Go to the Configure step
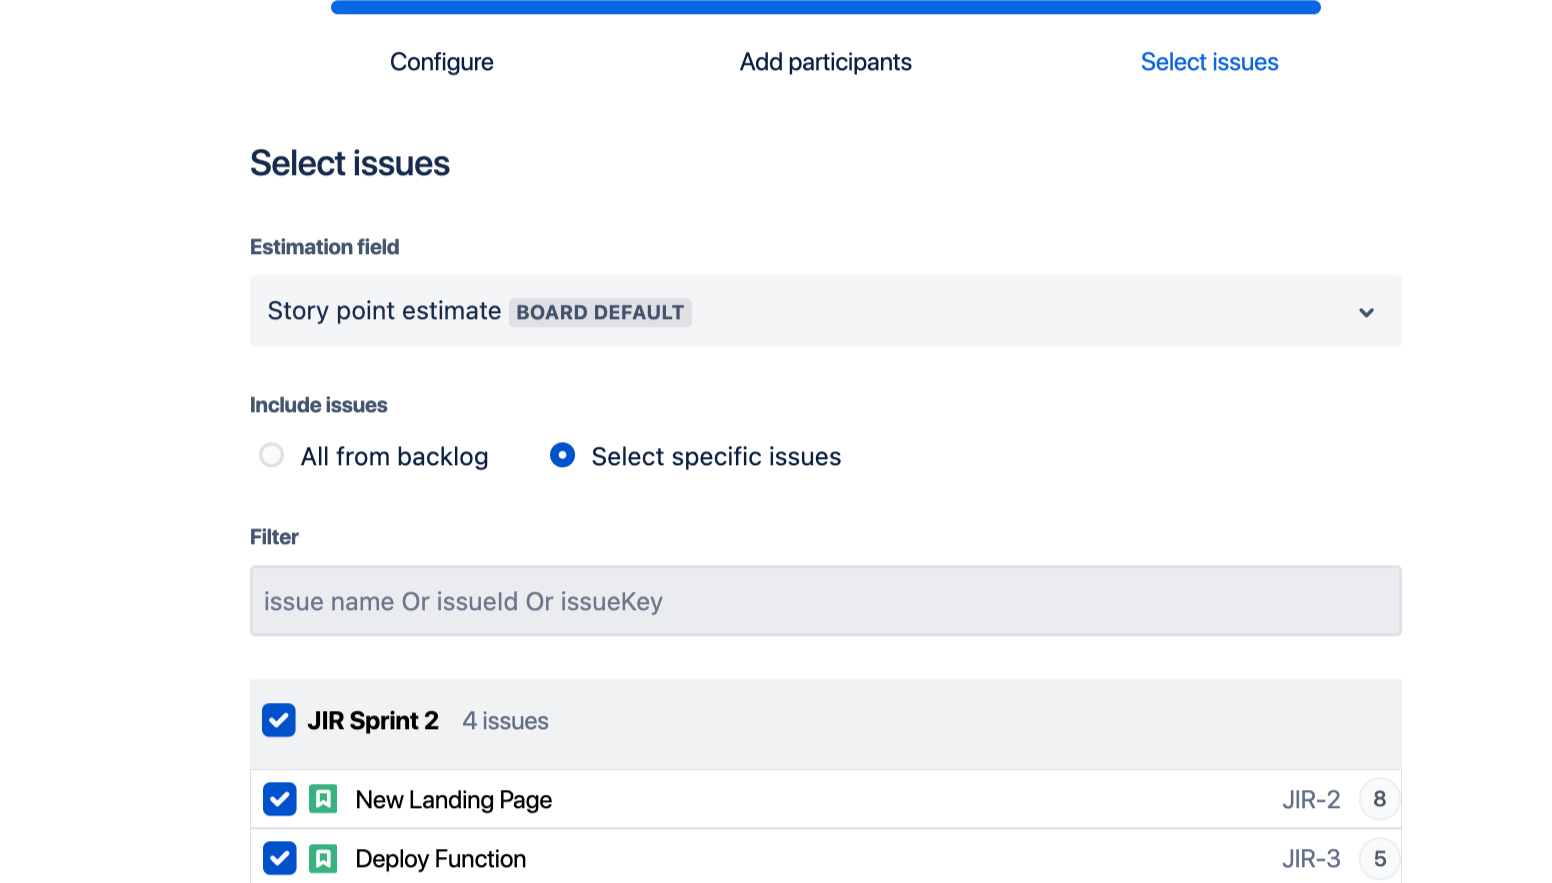 pos(441,62)
